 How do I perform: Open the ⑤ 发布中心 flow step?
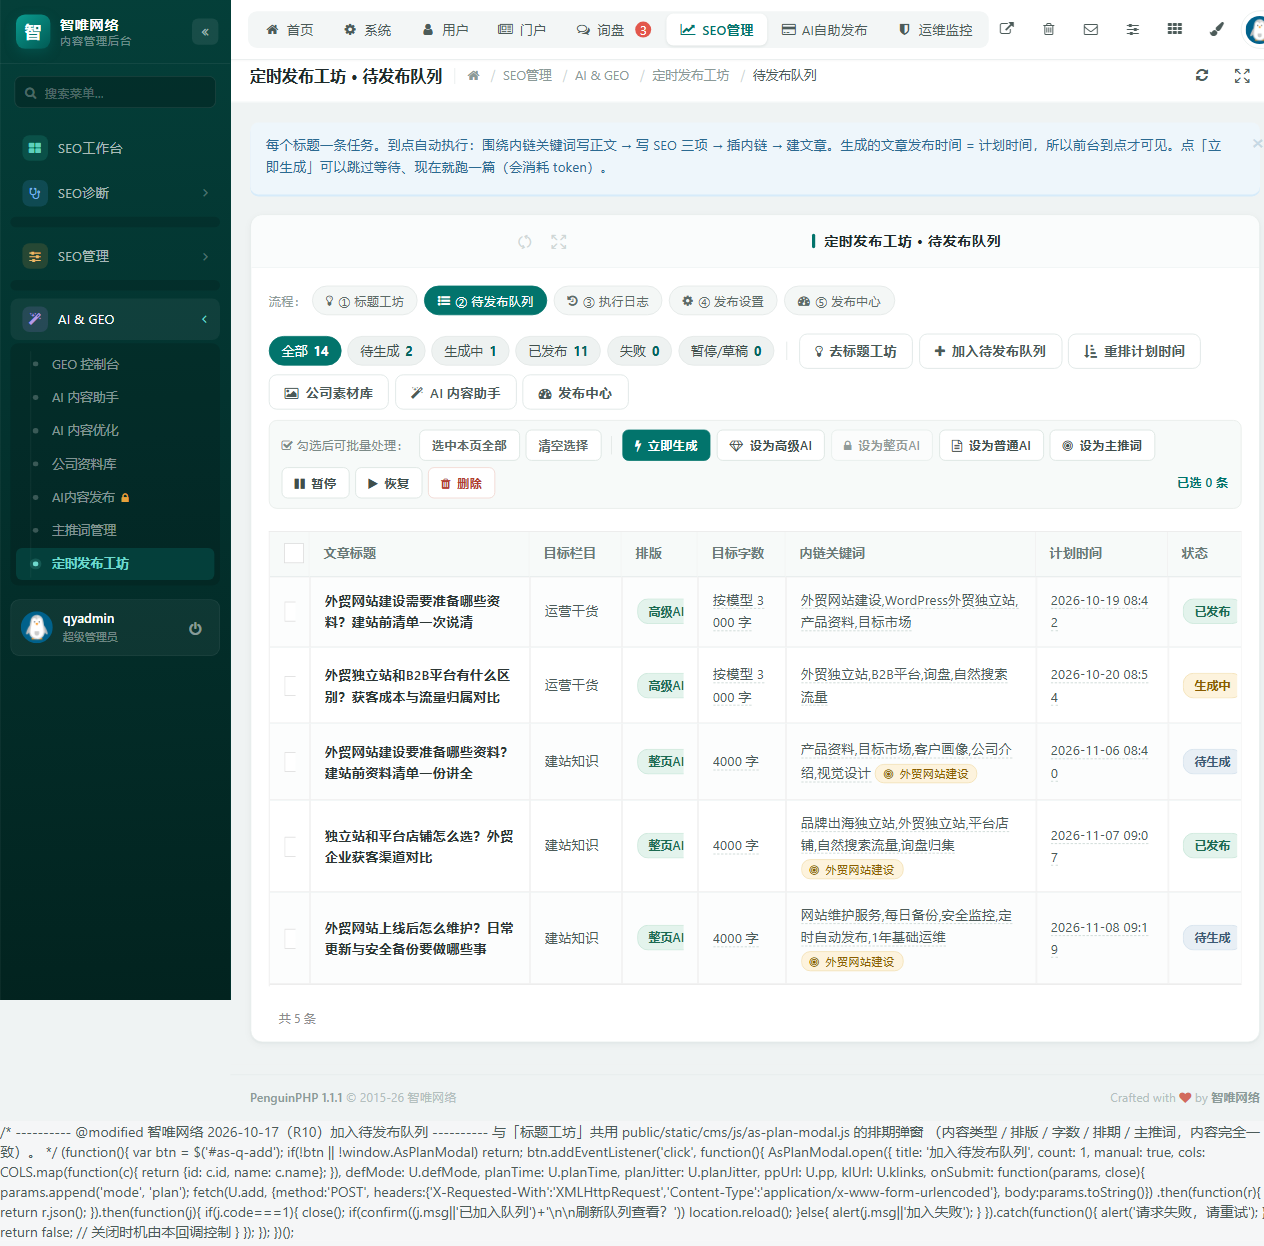(x=839, y=301)
